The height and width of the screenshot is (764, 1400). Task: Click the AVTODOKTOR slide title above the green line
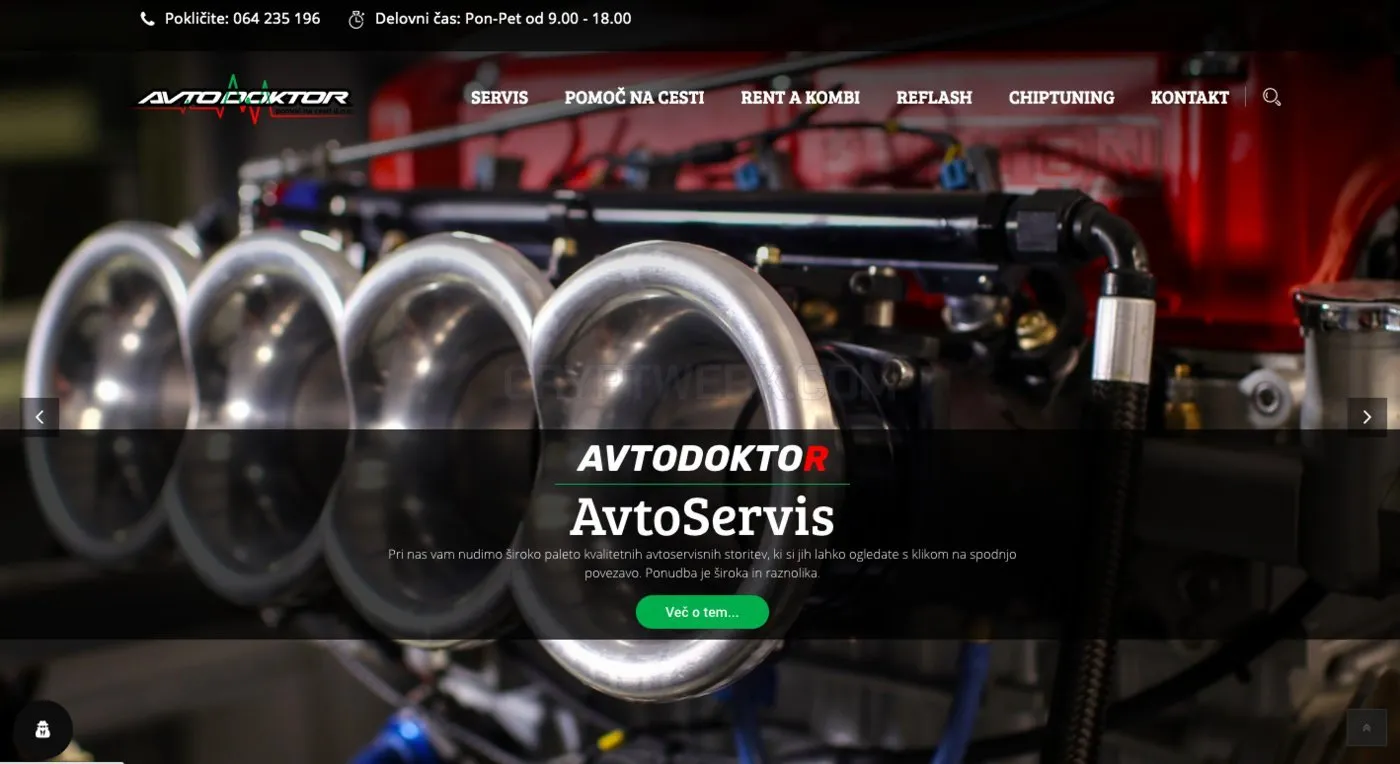coord(702,459)
